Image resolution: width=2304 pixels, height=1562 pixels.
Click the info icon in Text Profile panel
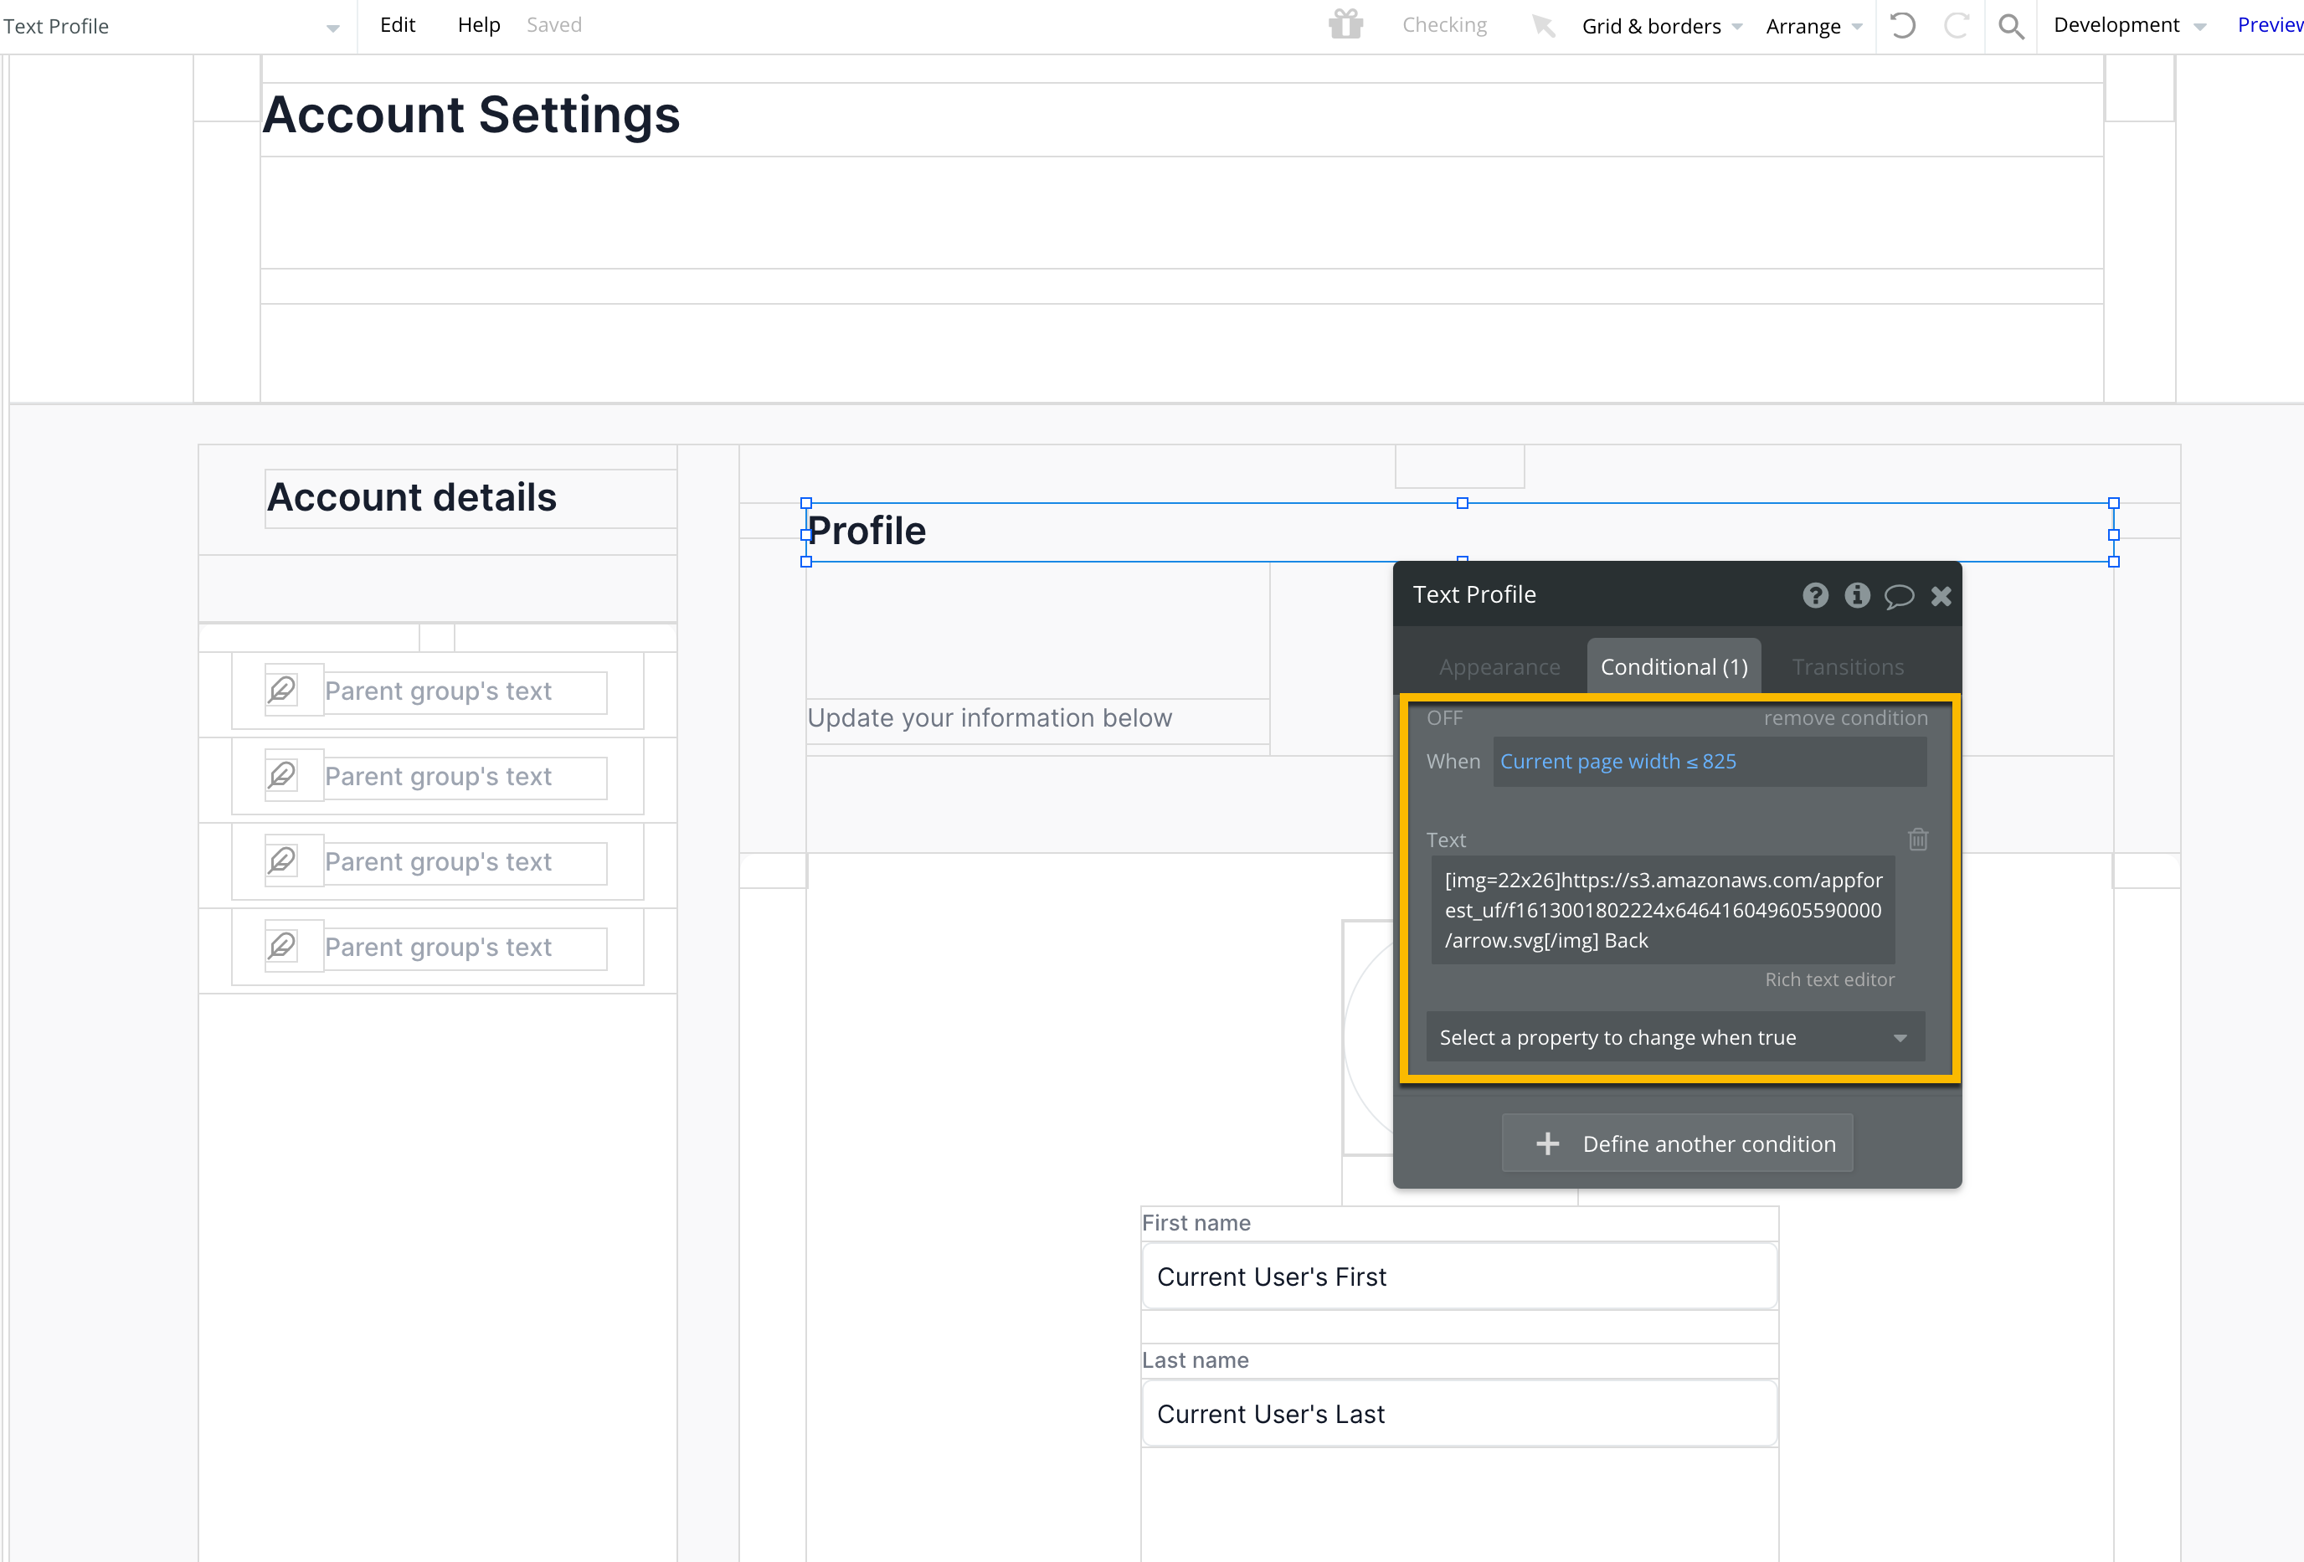coord(1857,596)
